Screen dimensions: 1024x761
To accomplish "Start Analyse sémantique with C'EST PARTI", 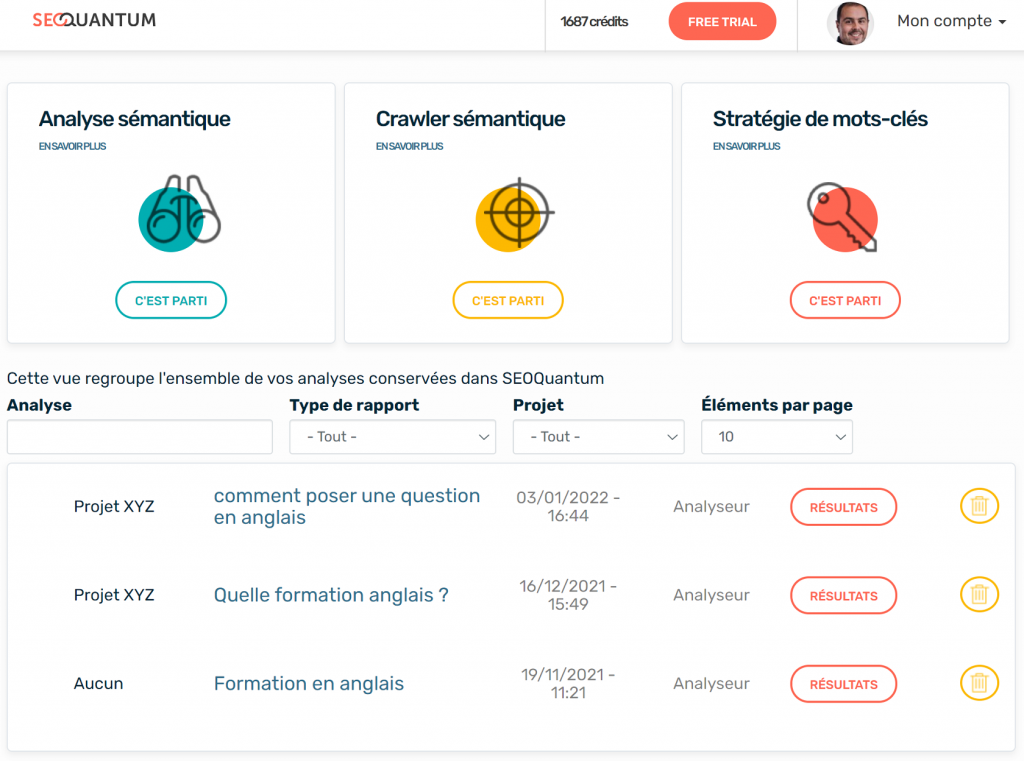I will click(171, 300).
